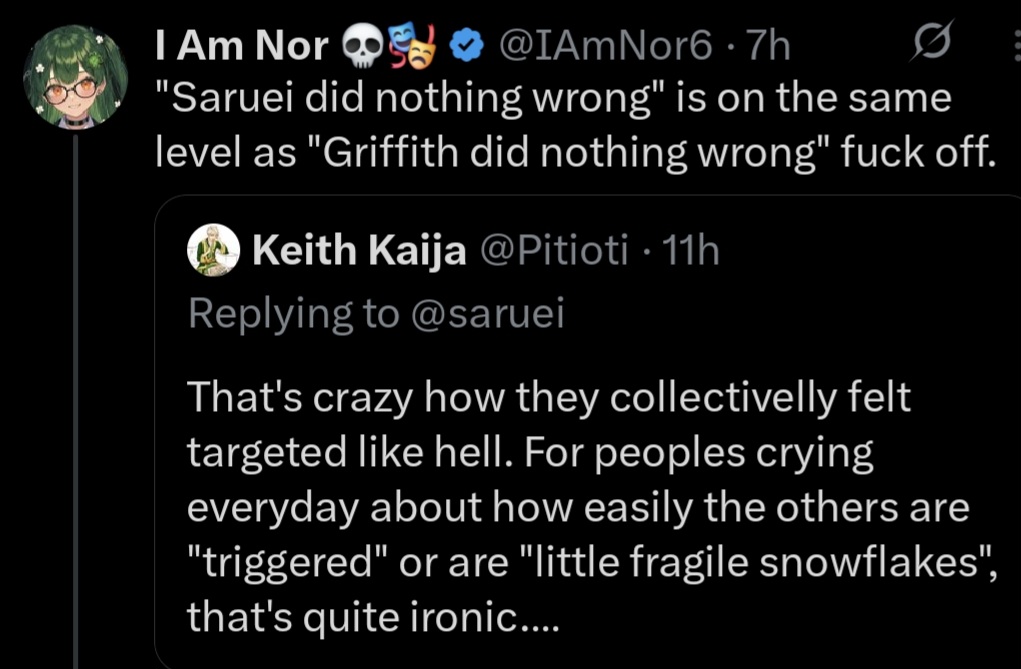
Task: Open the @Pitioti handle
Action: click(554, 251)
